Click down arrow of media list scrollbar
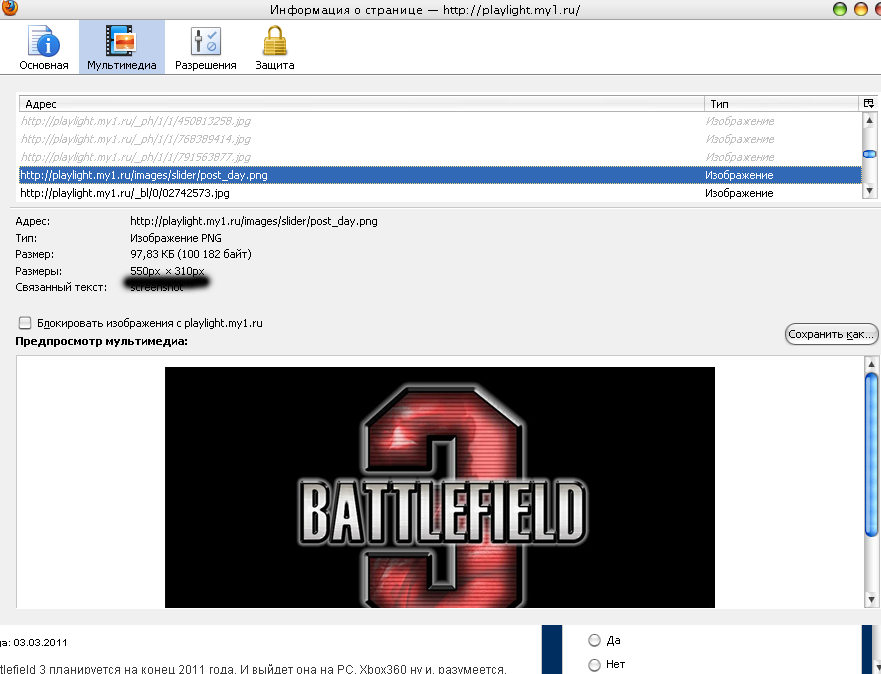The image size is (881, 674). tap(869, 191)
